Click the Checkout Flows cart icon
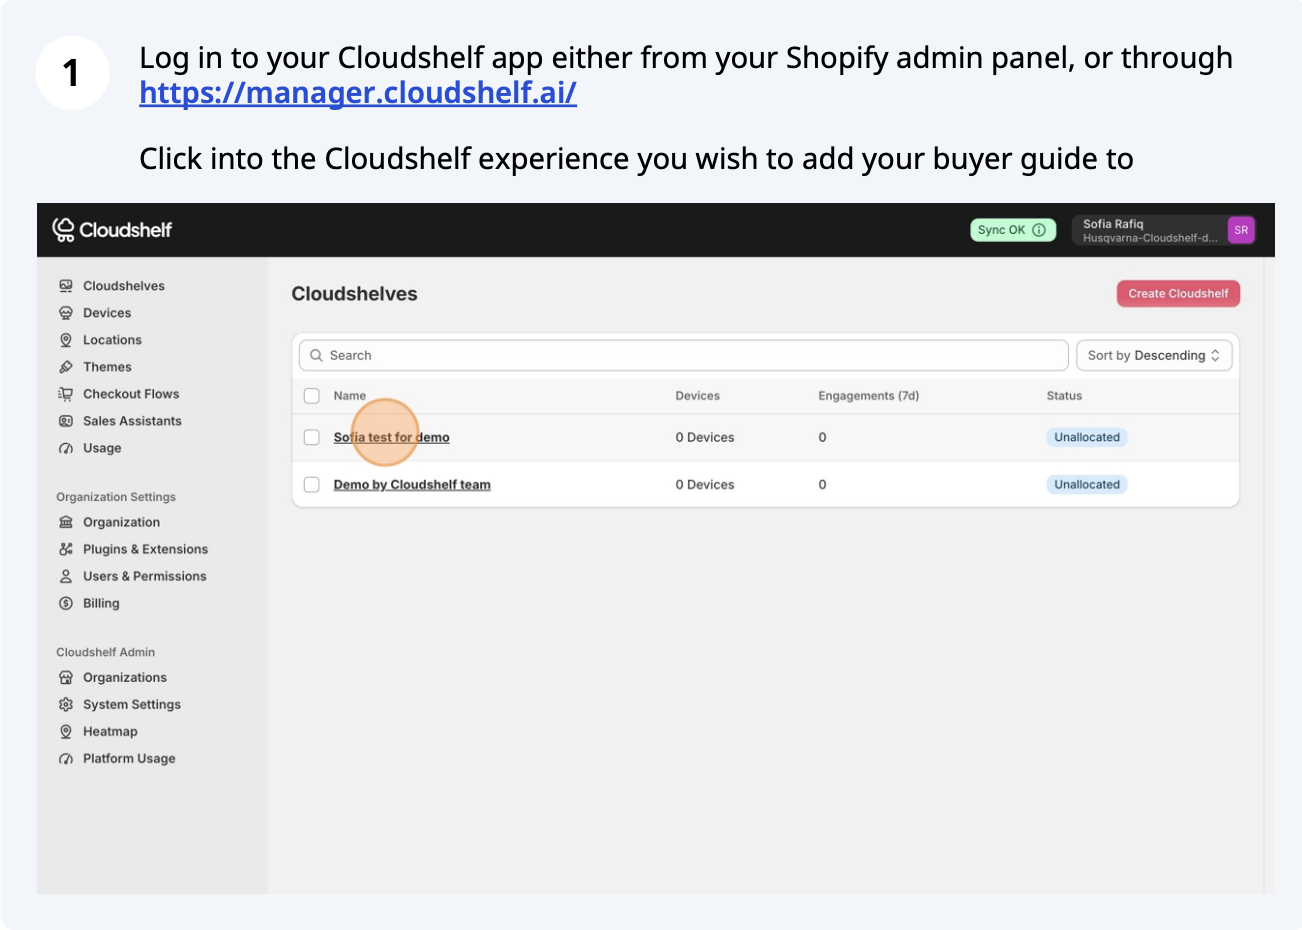 [x=66, y=394]
